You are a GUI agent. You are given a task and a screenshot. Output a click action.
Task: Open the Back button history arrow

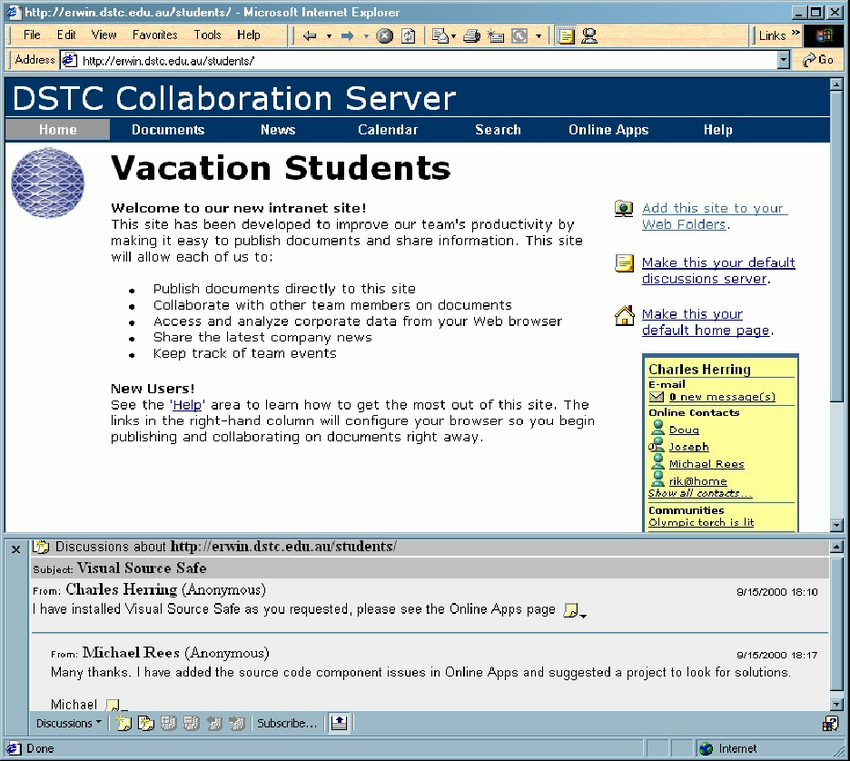coord(328,36)
